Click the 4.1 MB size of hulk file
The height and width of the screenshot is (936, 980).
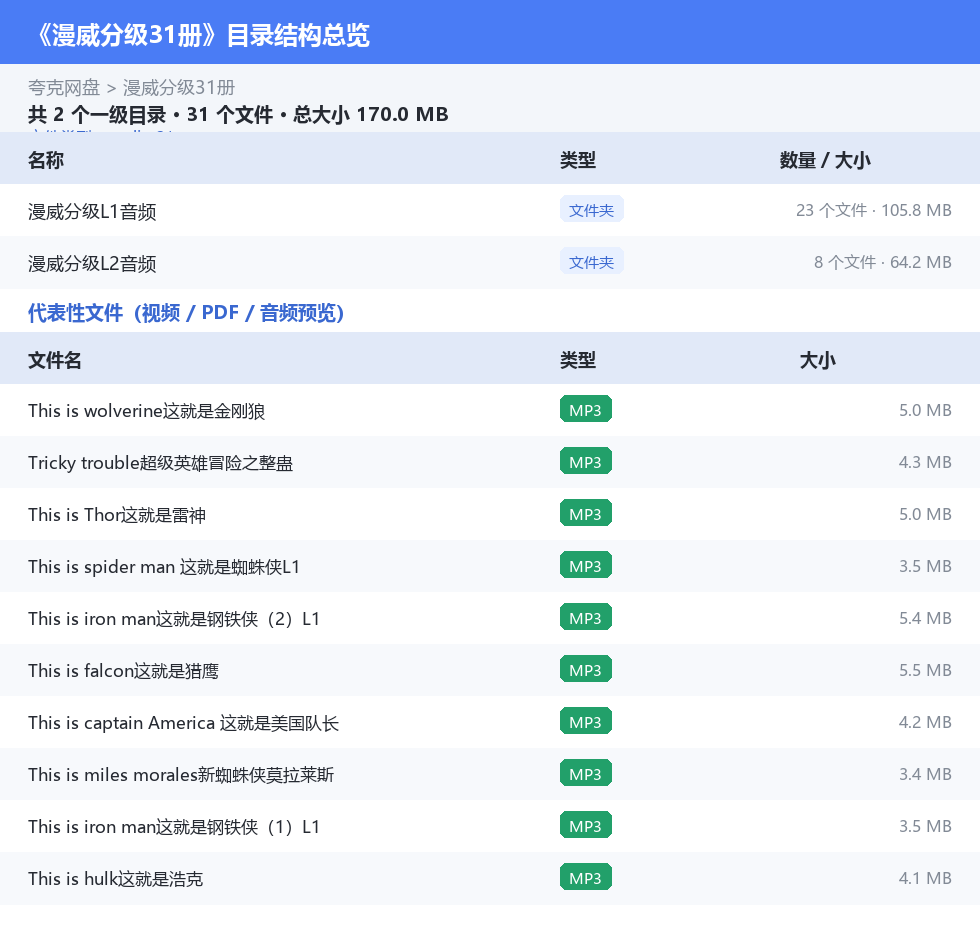[925, 877]
